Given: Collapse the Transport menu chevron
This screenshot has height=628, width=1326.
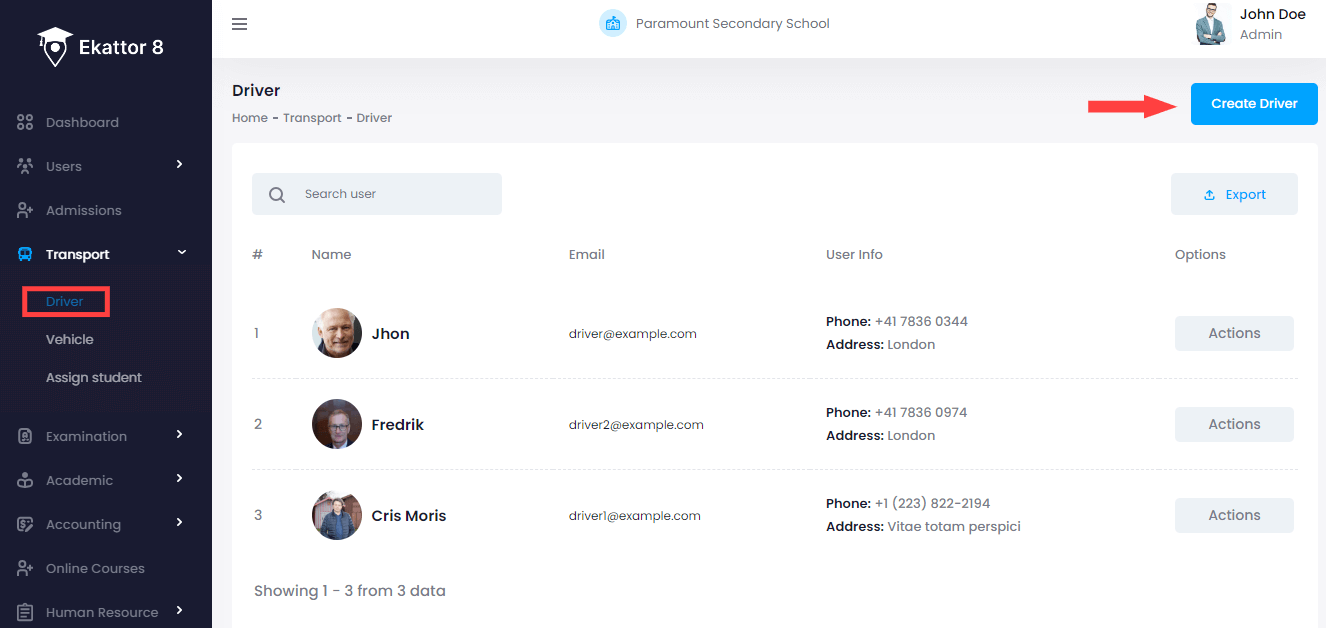Looking at the screenshot, I should [x=181, y=253].
